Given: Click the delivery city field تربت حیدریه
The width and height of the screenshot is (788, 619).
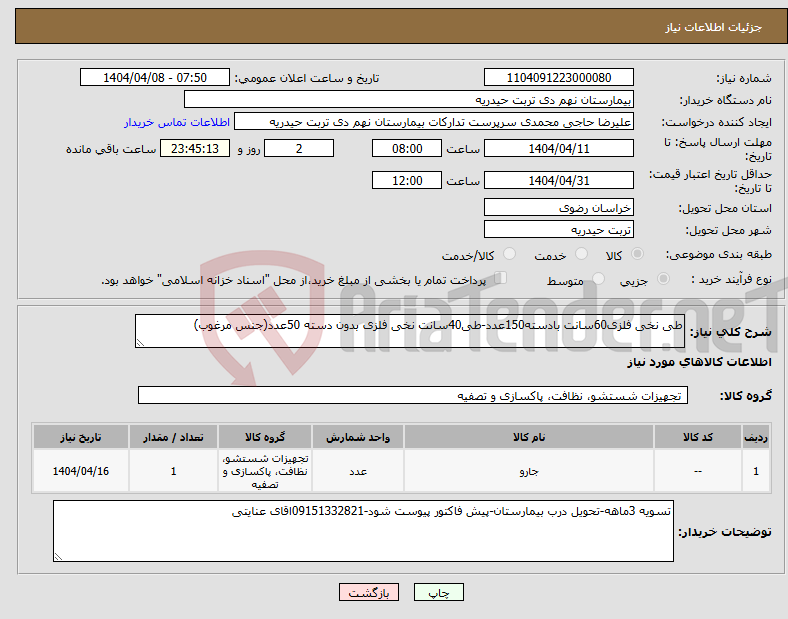Looking at the screenshot, I should coord(558,230).
